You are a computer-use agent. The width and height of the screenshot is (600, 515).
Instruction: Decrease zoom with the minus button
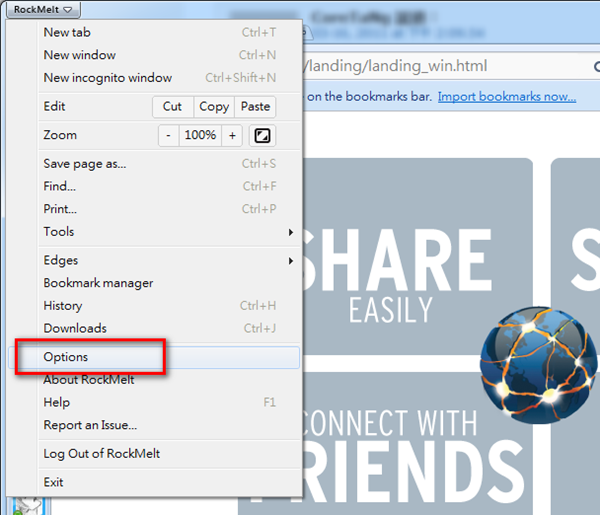[168, 135]
